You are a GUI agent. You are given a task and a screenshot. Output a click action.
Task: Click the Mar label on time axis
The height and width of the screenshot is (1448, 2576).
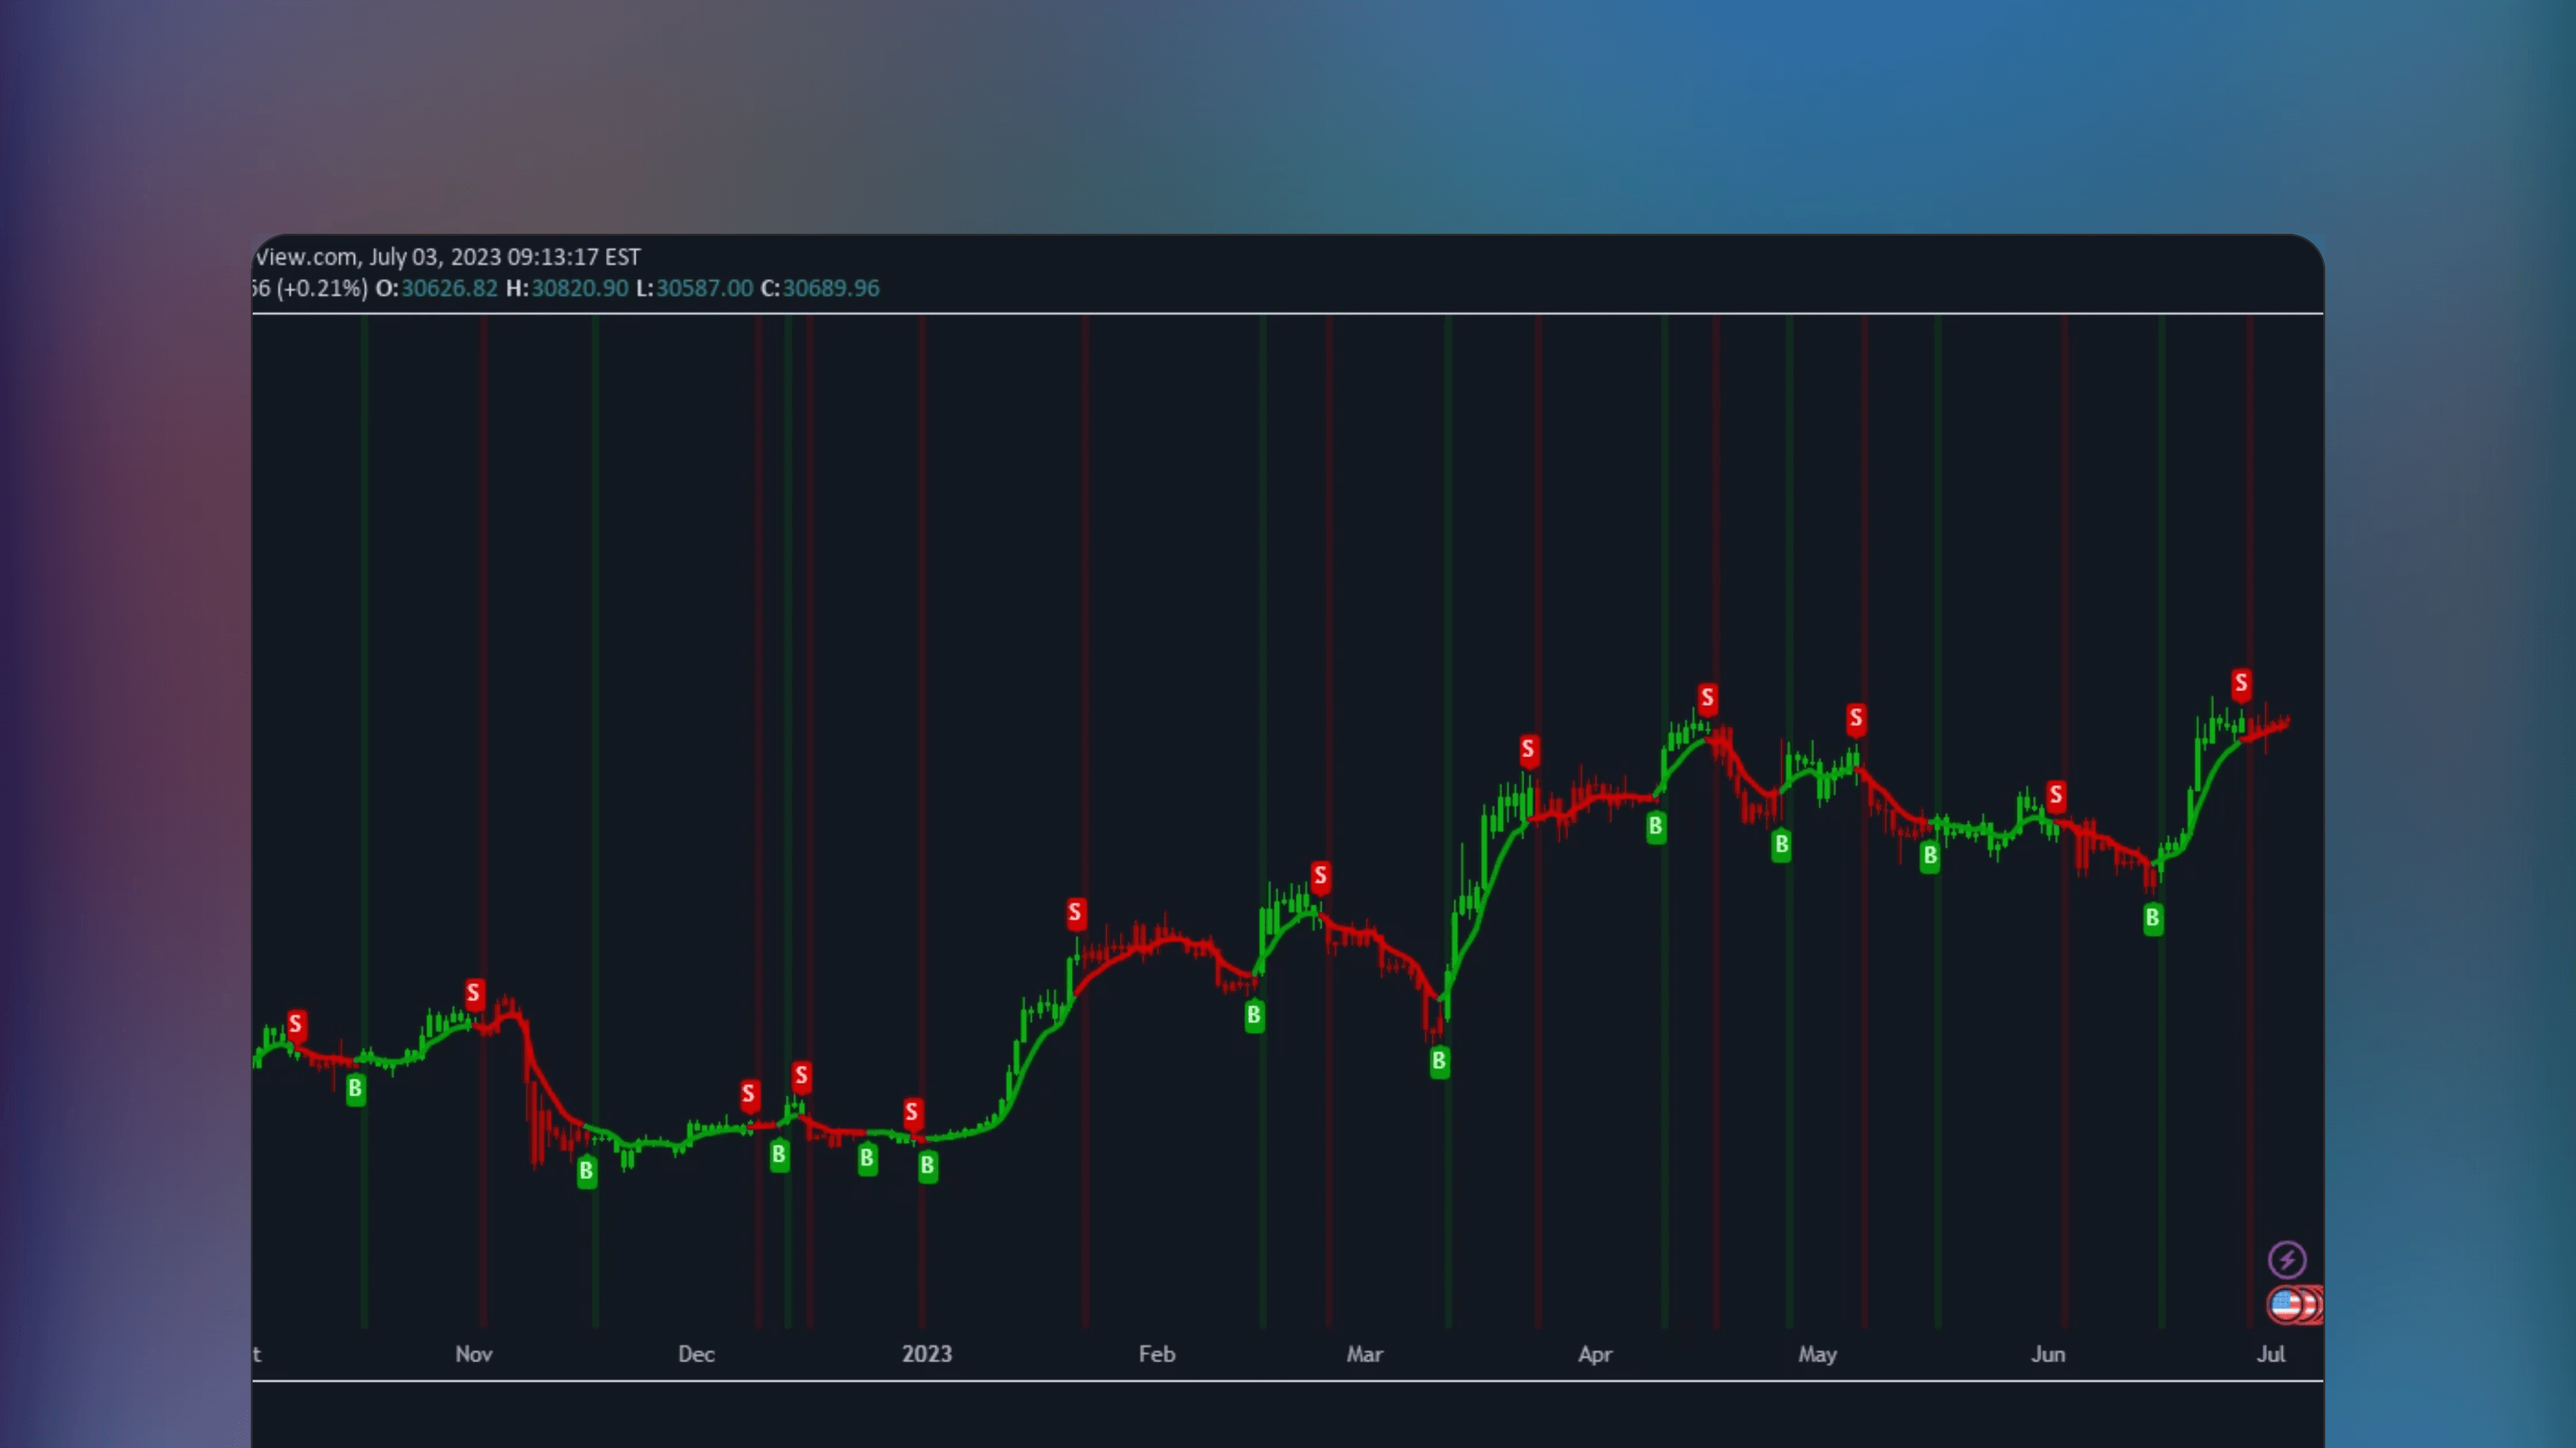(1365, 1354)
